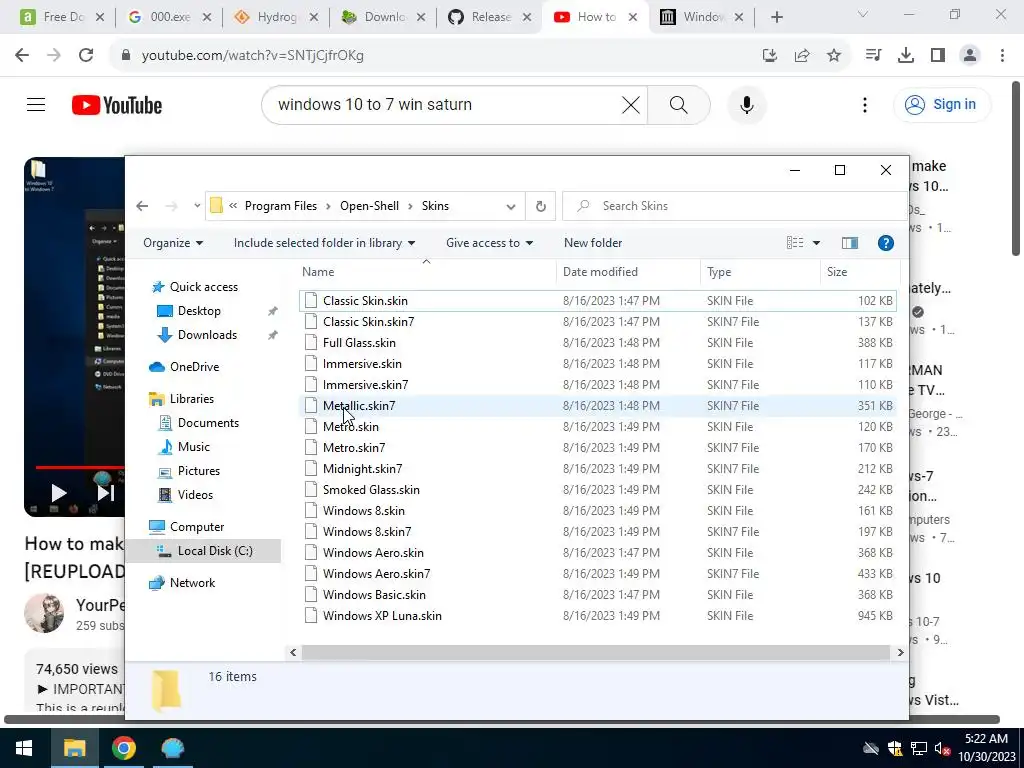
Task: Open Include selected folder in library dropdown
Action: click(325, 243)
